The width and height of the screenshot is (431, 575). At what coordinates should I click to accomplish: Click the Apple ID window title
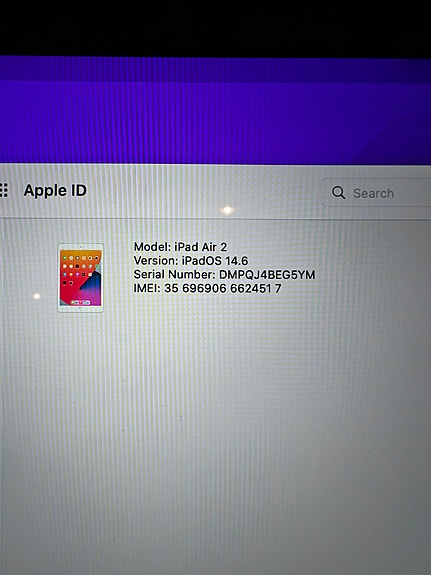click(x=55, y=190)
